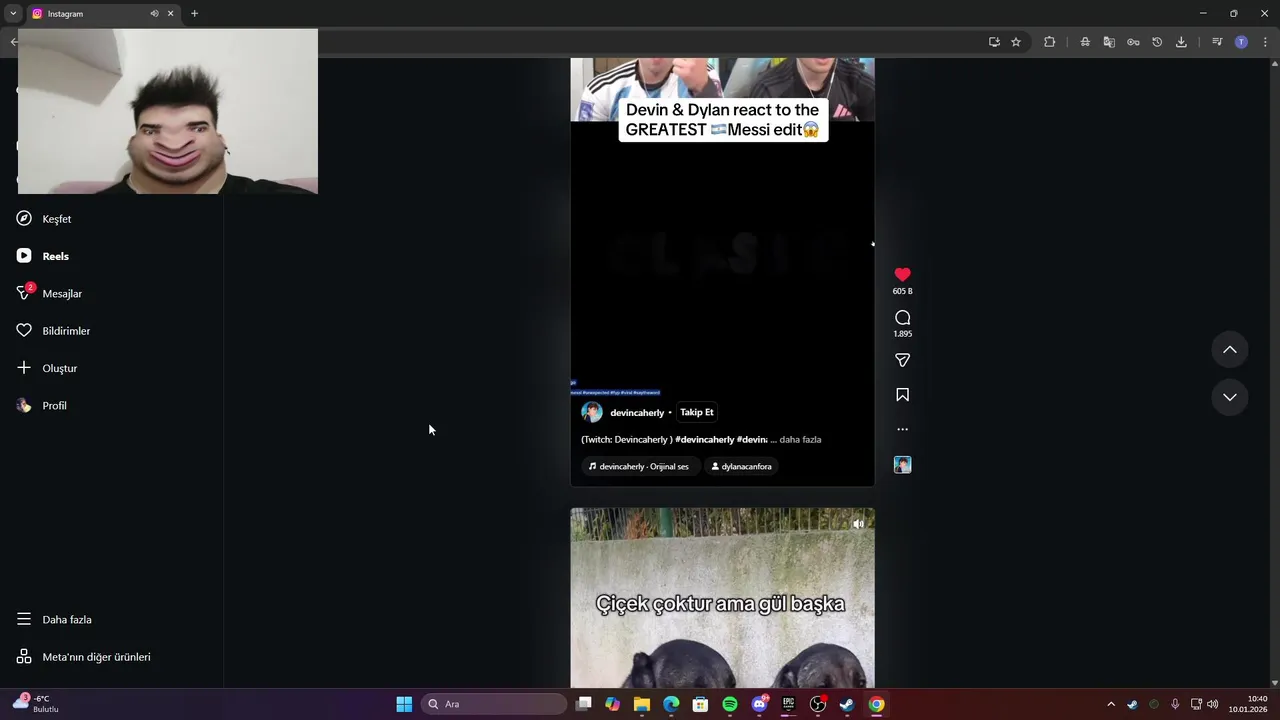Open the Chrome extensions puzzle menu

click(x=1049, y=42)
